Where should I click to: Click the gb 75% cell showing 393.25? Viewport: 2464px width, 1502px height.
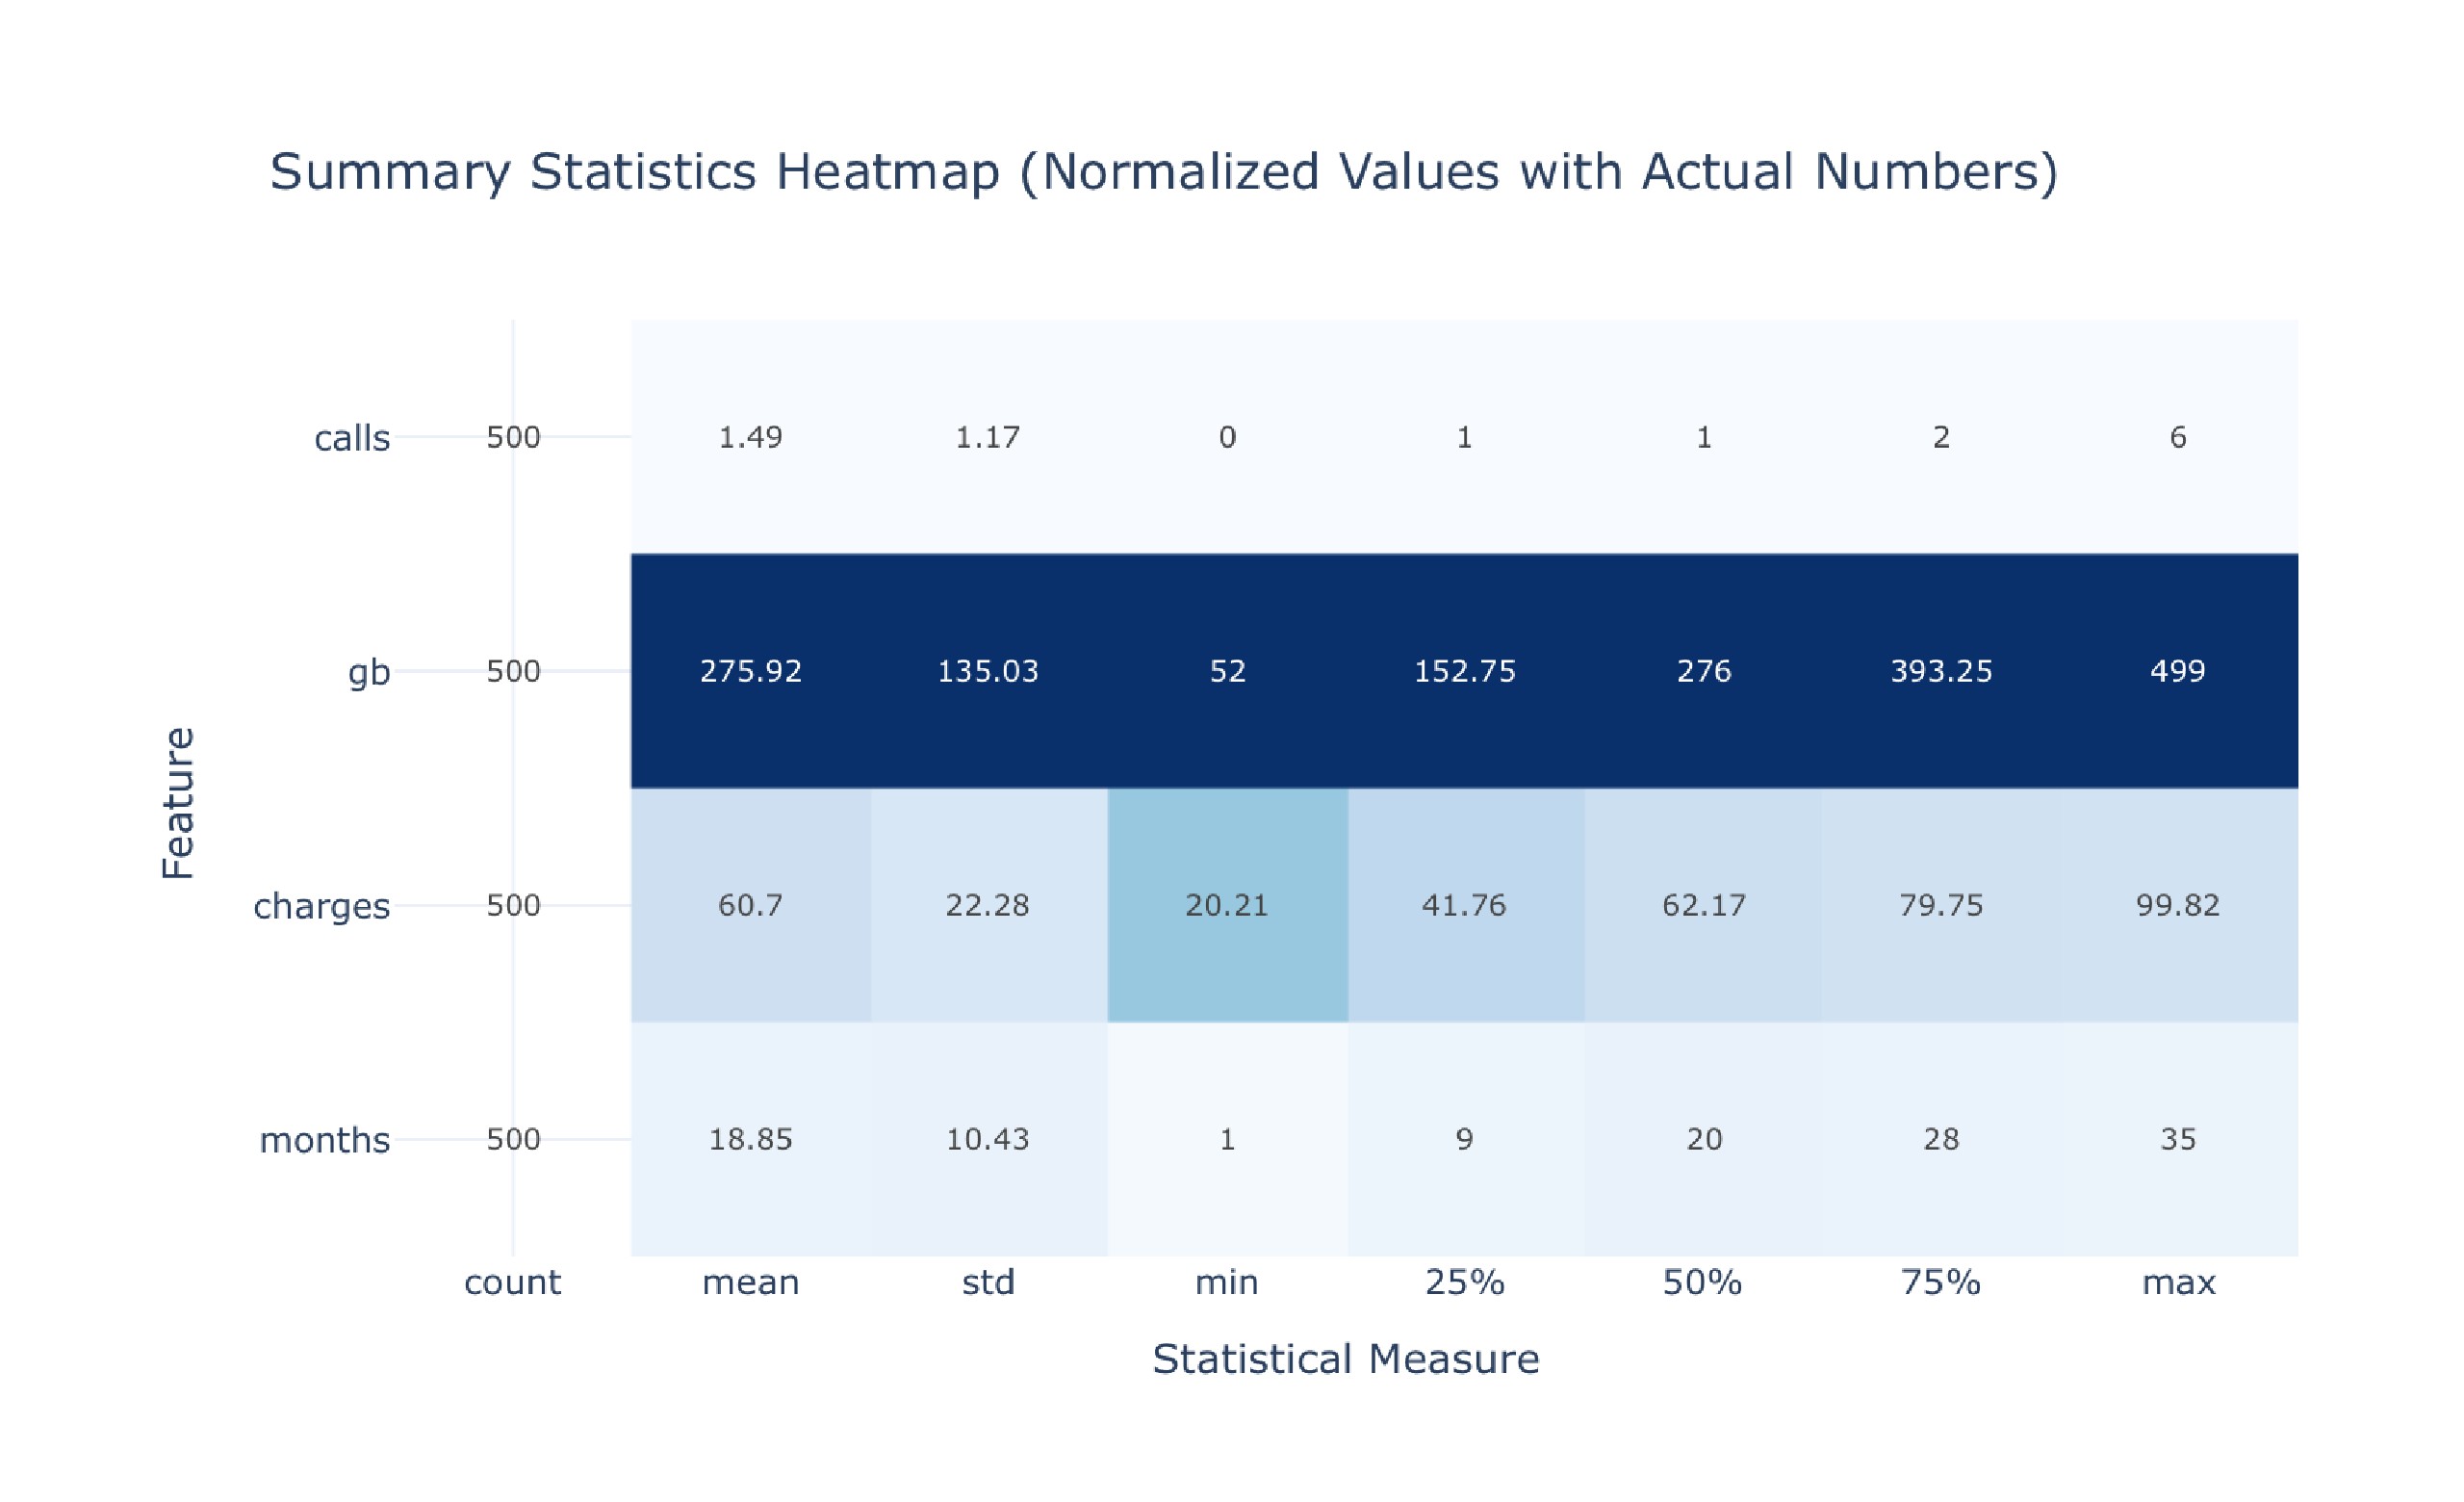point(1941,671)
